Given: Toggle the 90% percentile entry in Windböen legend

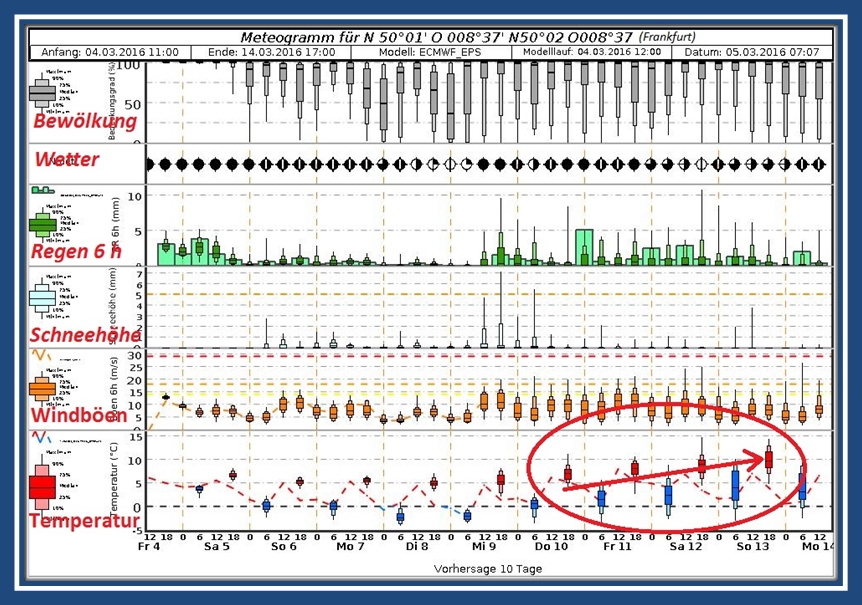Looking at the screenshot, I should pyautogui.click(x=58, y=377).
